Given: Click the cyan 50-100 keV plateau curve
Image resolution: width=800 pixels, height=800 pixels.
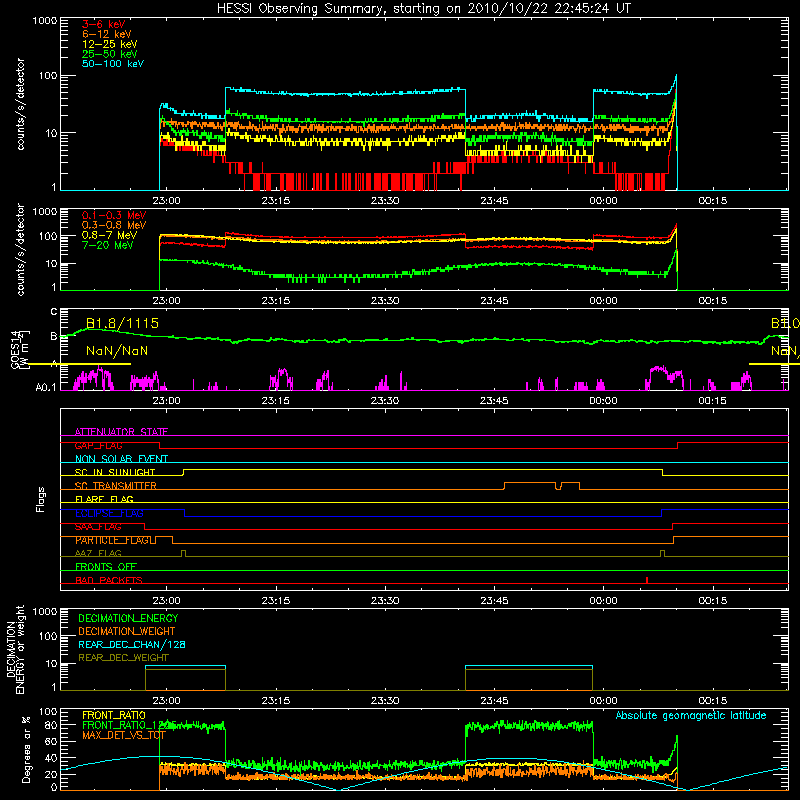Looking at the screenshot, I should pyautogui.click(x=345, y=94).
